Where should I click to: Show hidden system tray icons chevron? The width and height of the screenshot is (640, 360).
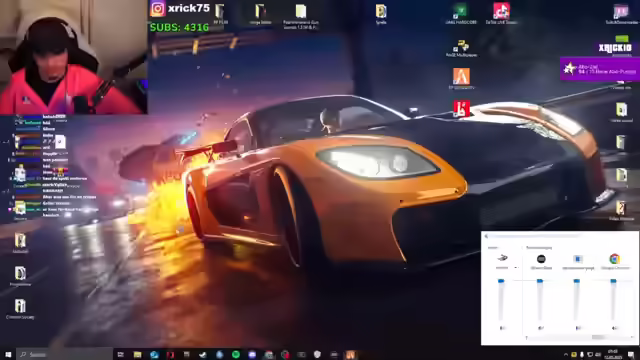566,355
